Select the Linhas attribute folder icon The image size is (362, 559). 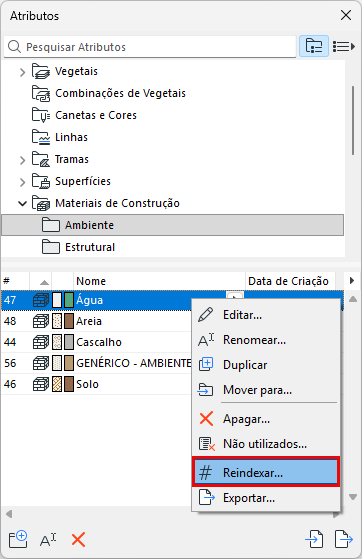point(40,137)
